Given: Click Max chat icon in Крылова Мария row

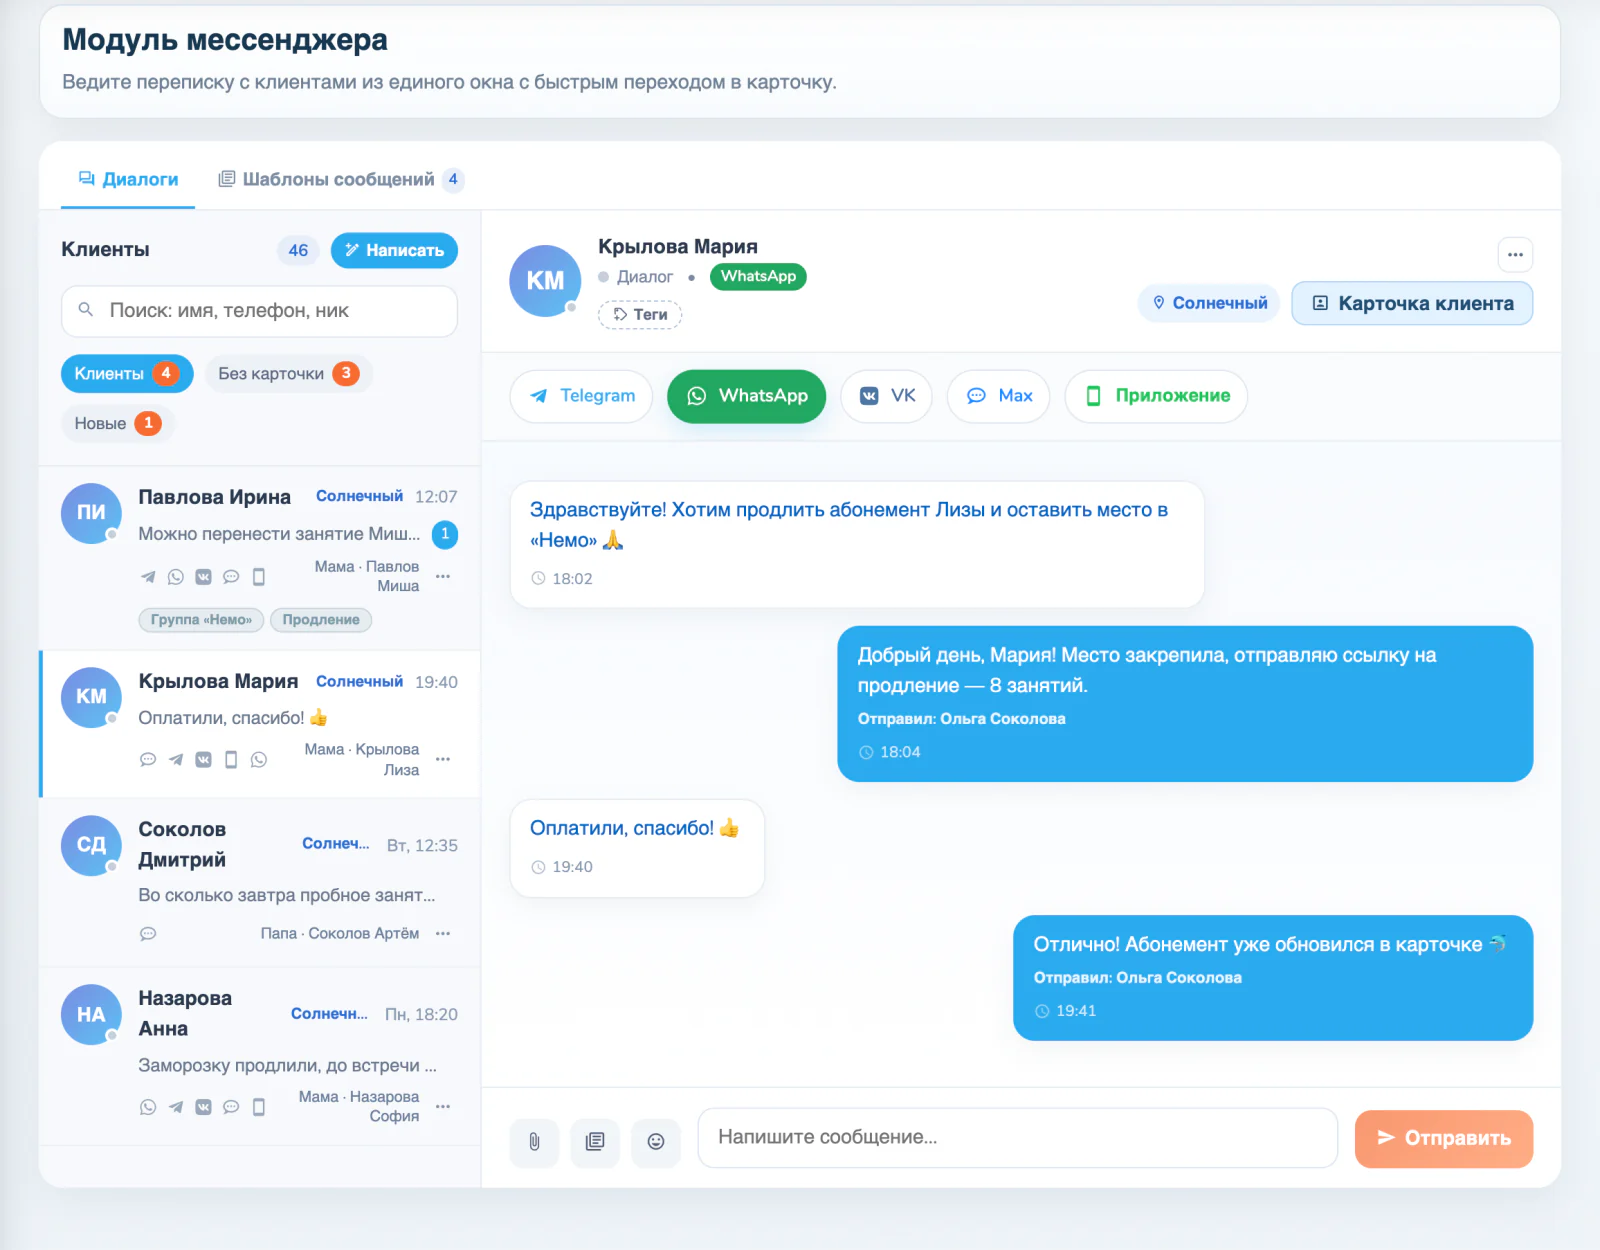Looking at the screenshot, I should [x=148, y=760].
